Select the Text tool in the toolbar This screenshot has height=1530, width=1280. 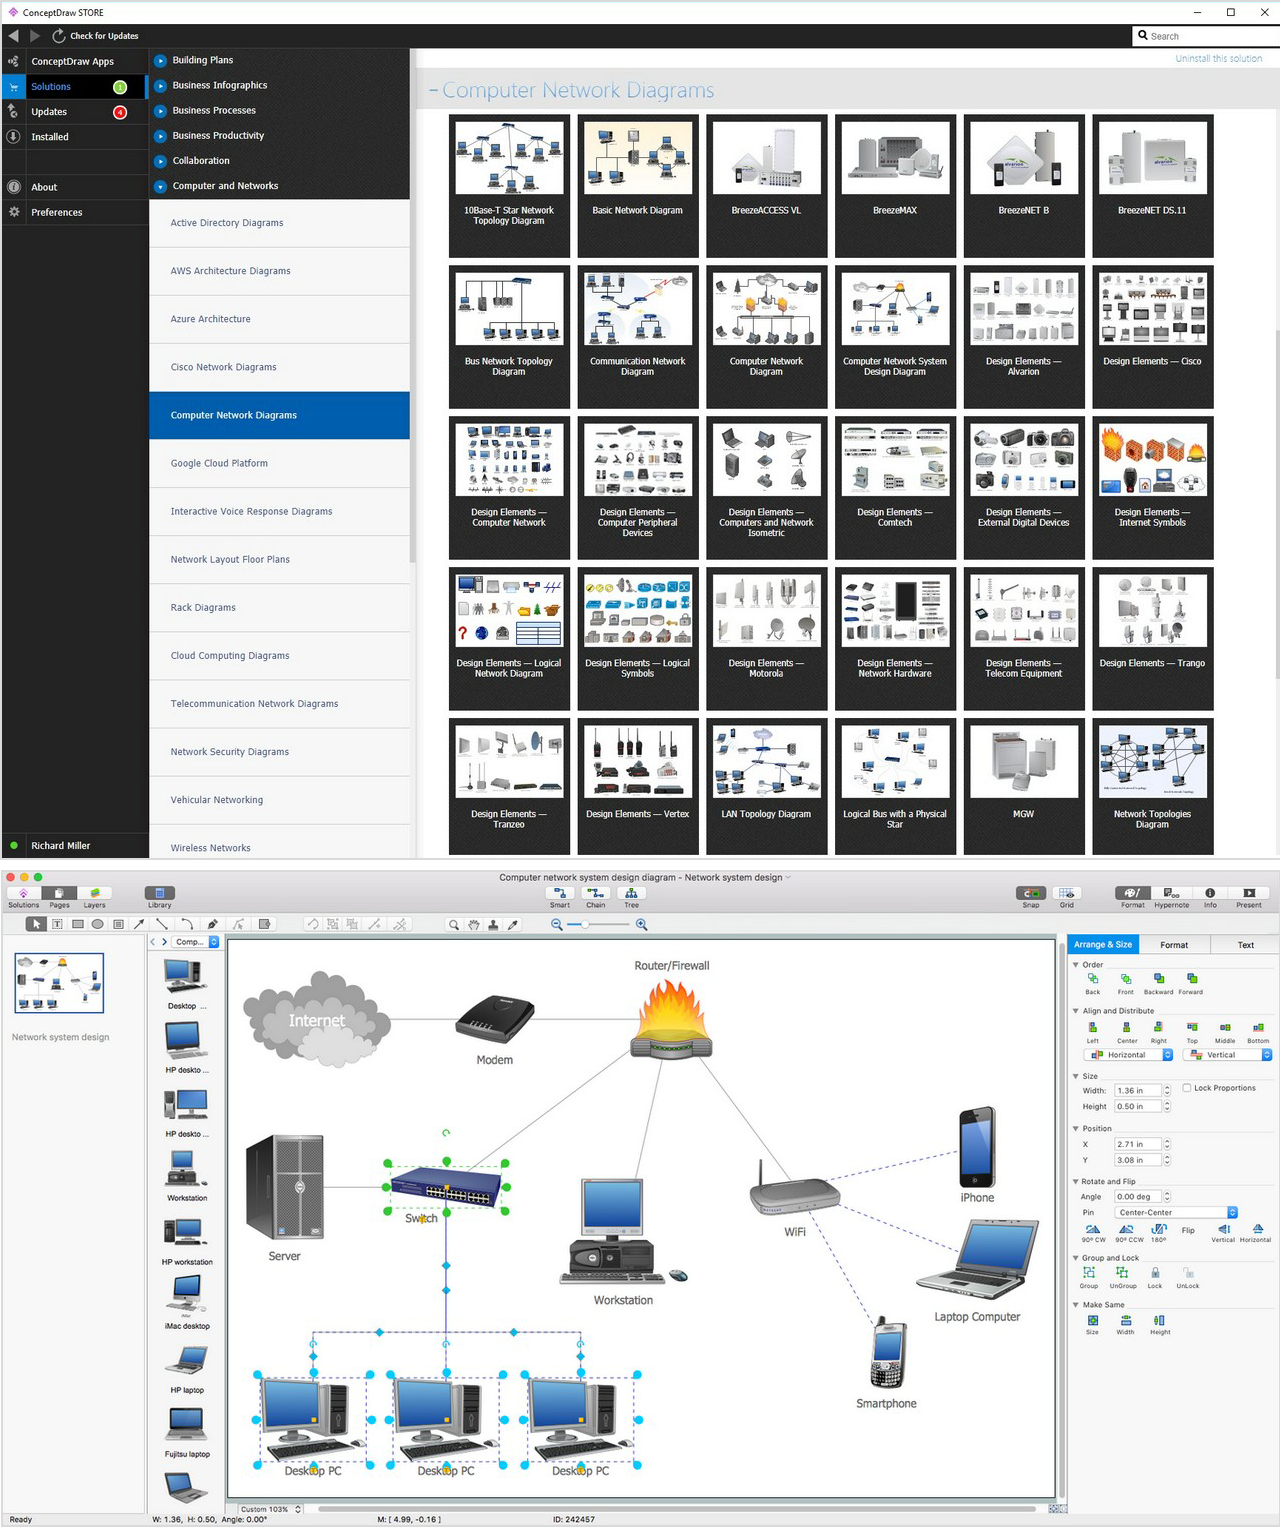(57, 925)
